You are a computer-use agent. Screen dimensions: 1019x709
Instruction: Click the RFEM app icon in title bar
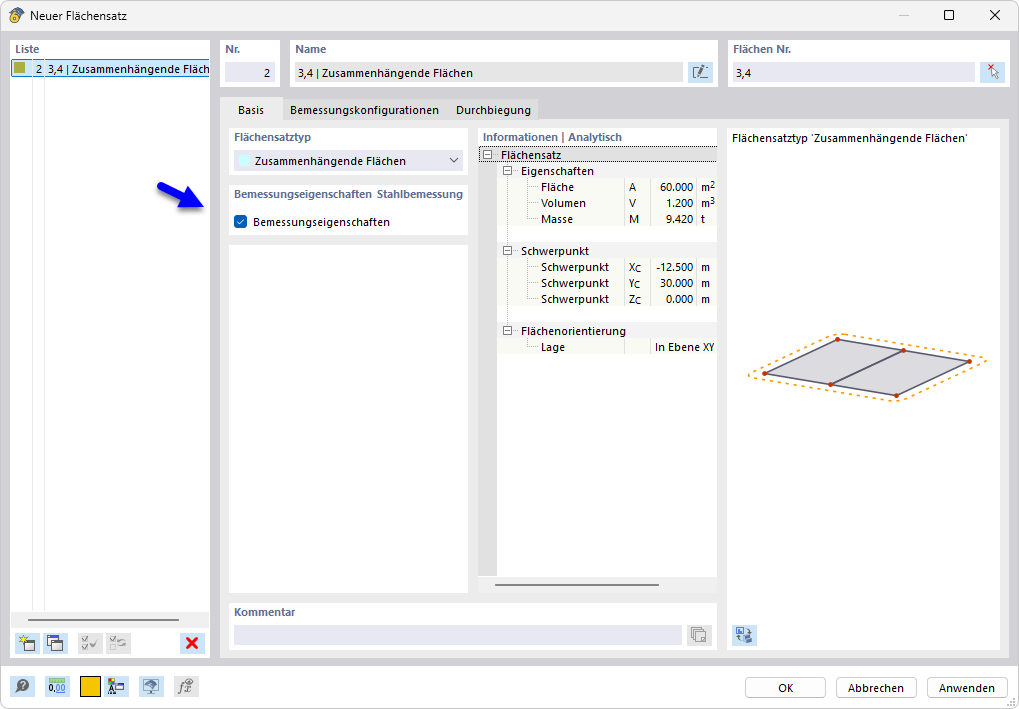[x=16, y=15]
